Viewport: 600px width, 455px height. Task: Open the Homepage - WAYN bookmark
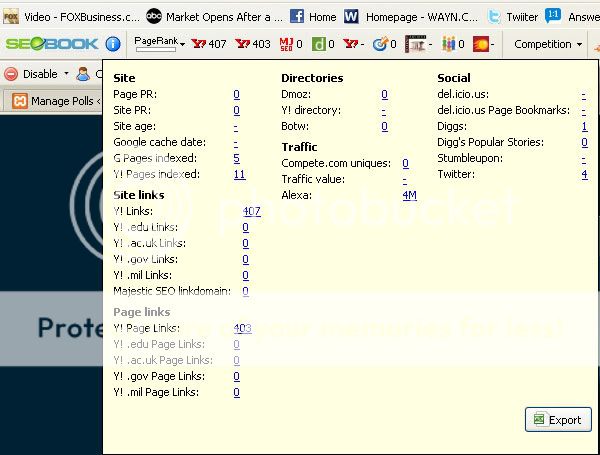coord(411,17)
